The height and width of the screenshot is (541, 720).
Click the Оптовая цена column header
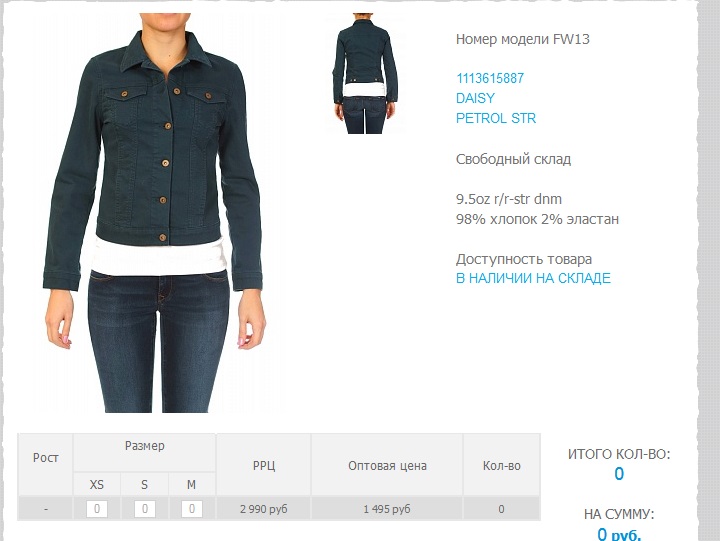(x=387, y=465)
